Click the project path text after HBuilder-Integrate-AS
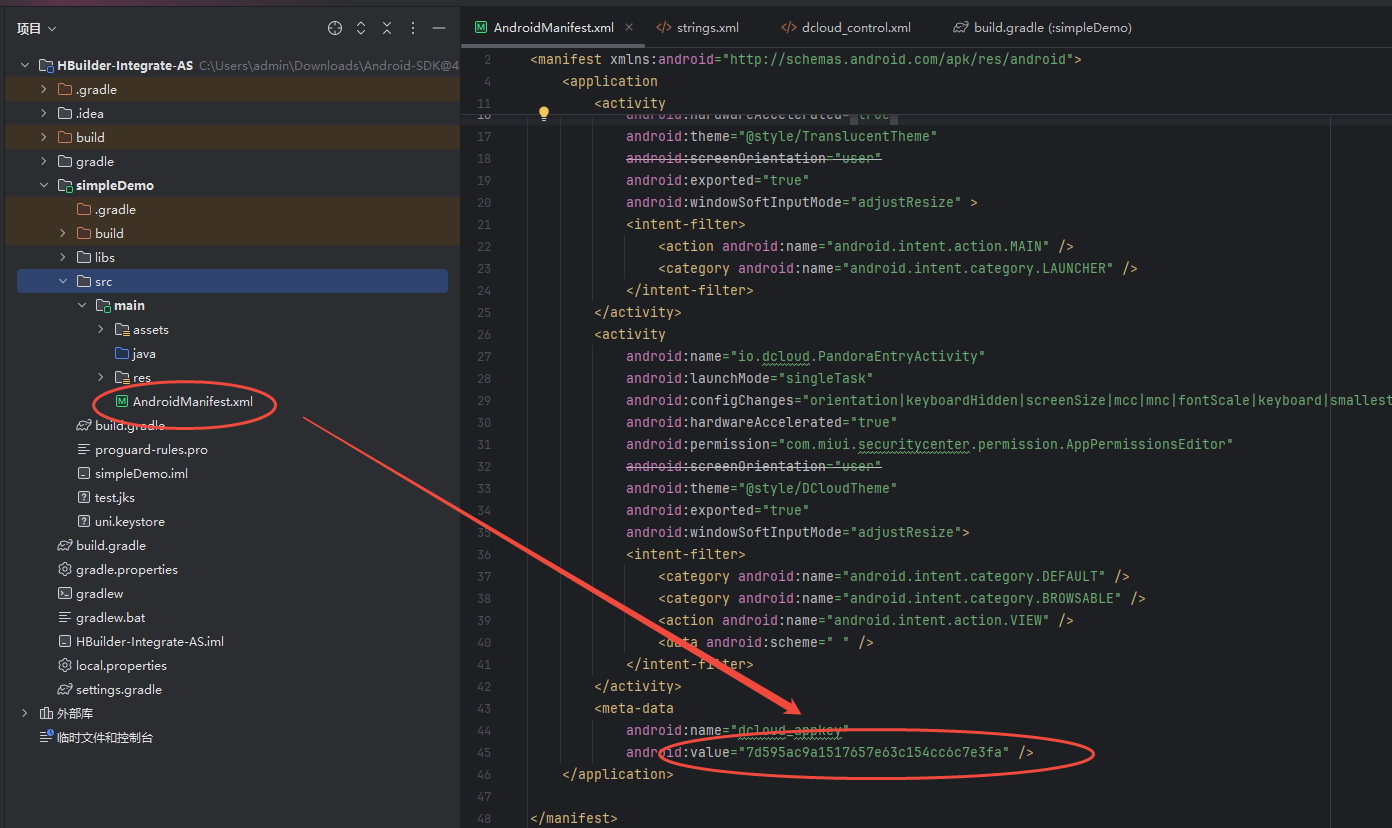Screen dimensions: 1392x828 click(329, 66)
